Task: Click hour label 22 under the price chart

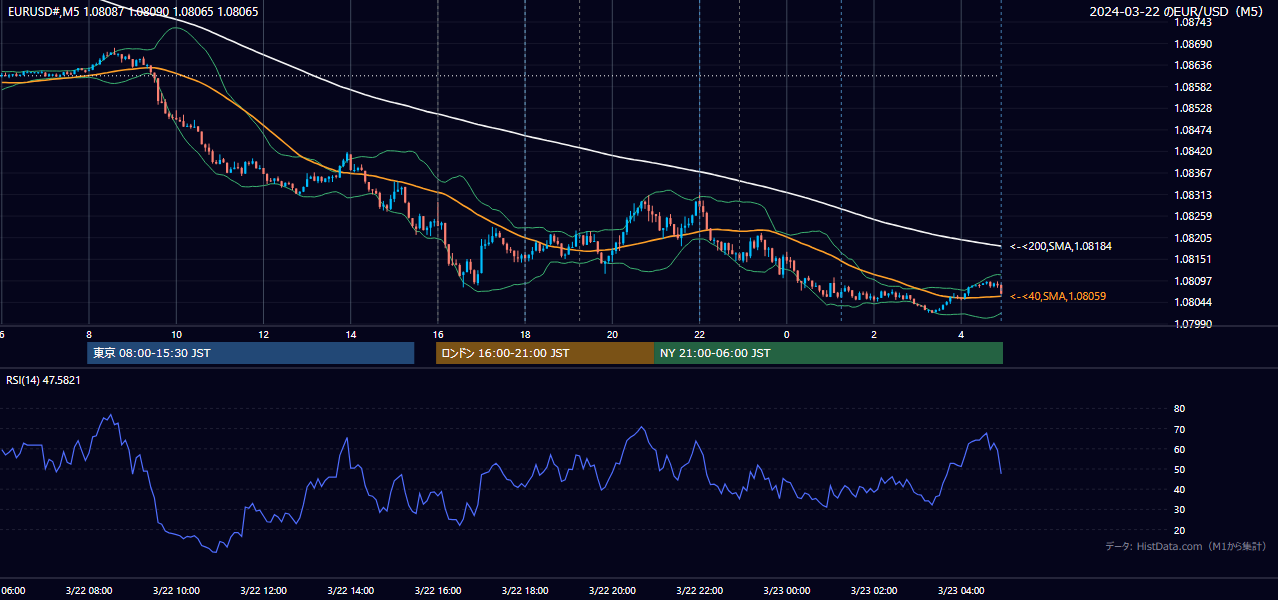Action: click(699, 334)
